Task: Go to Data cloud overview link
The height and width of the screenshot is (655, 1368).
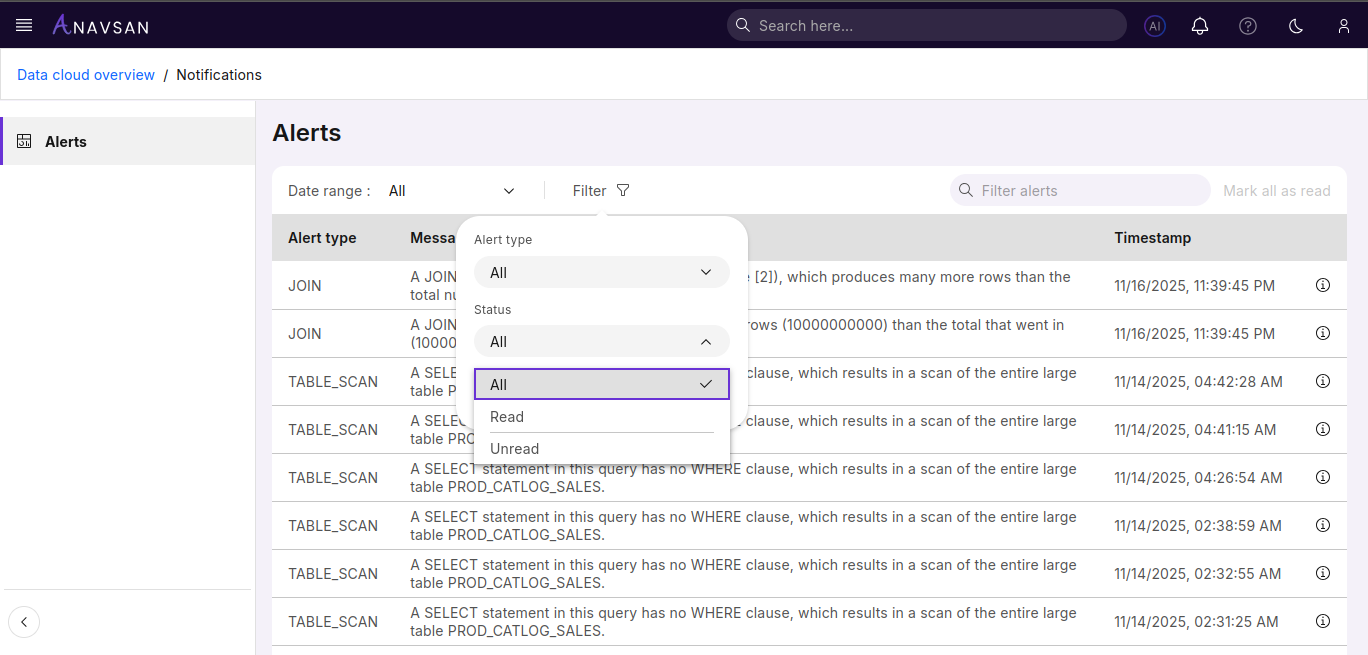Action: [x=86, y=75]
